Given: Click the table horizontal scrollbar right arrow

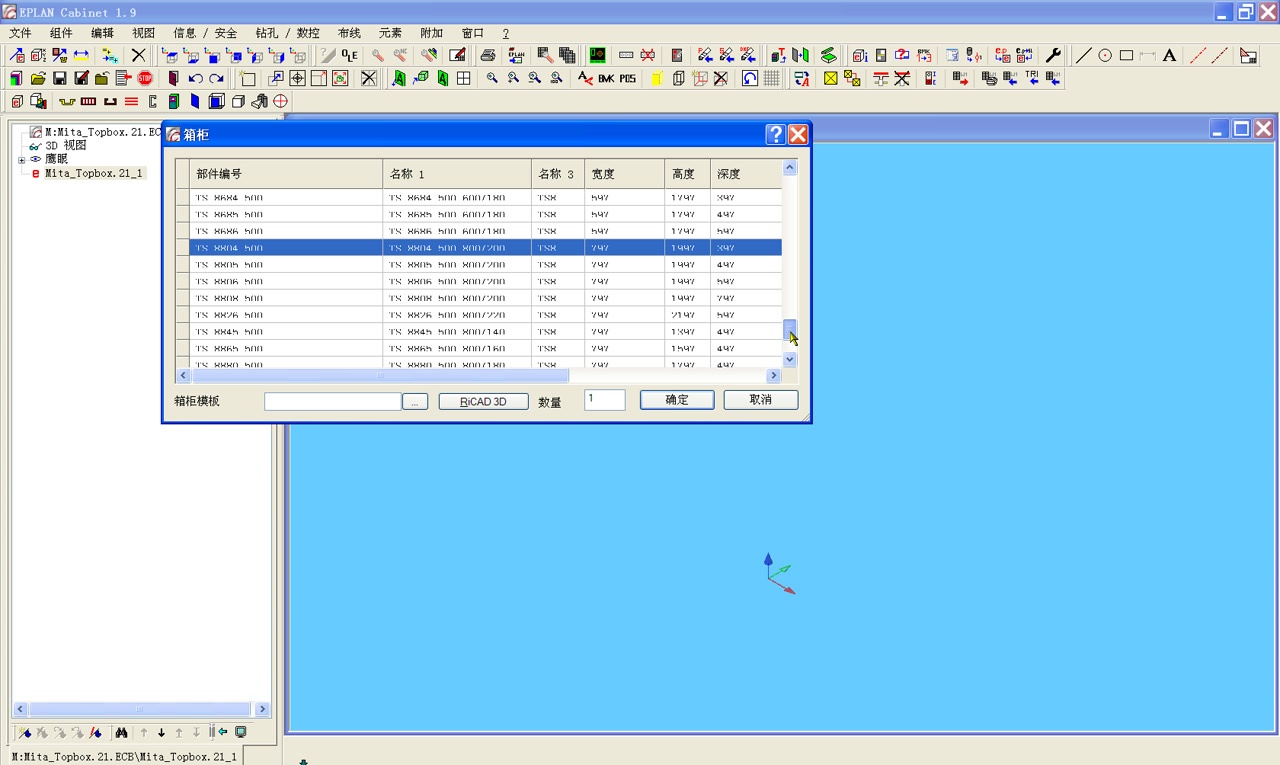Looking at the screenshot, I should [774, 376].
